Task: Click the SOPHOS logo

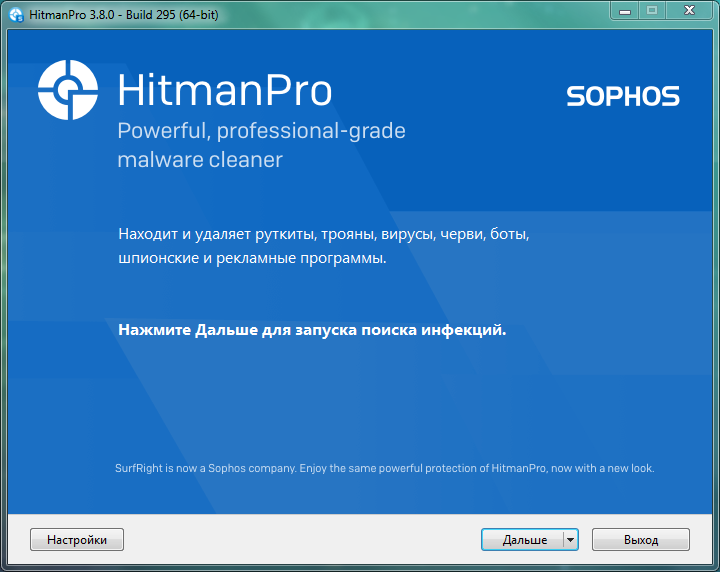Action: click(623, 96)
